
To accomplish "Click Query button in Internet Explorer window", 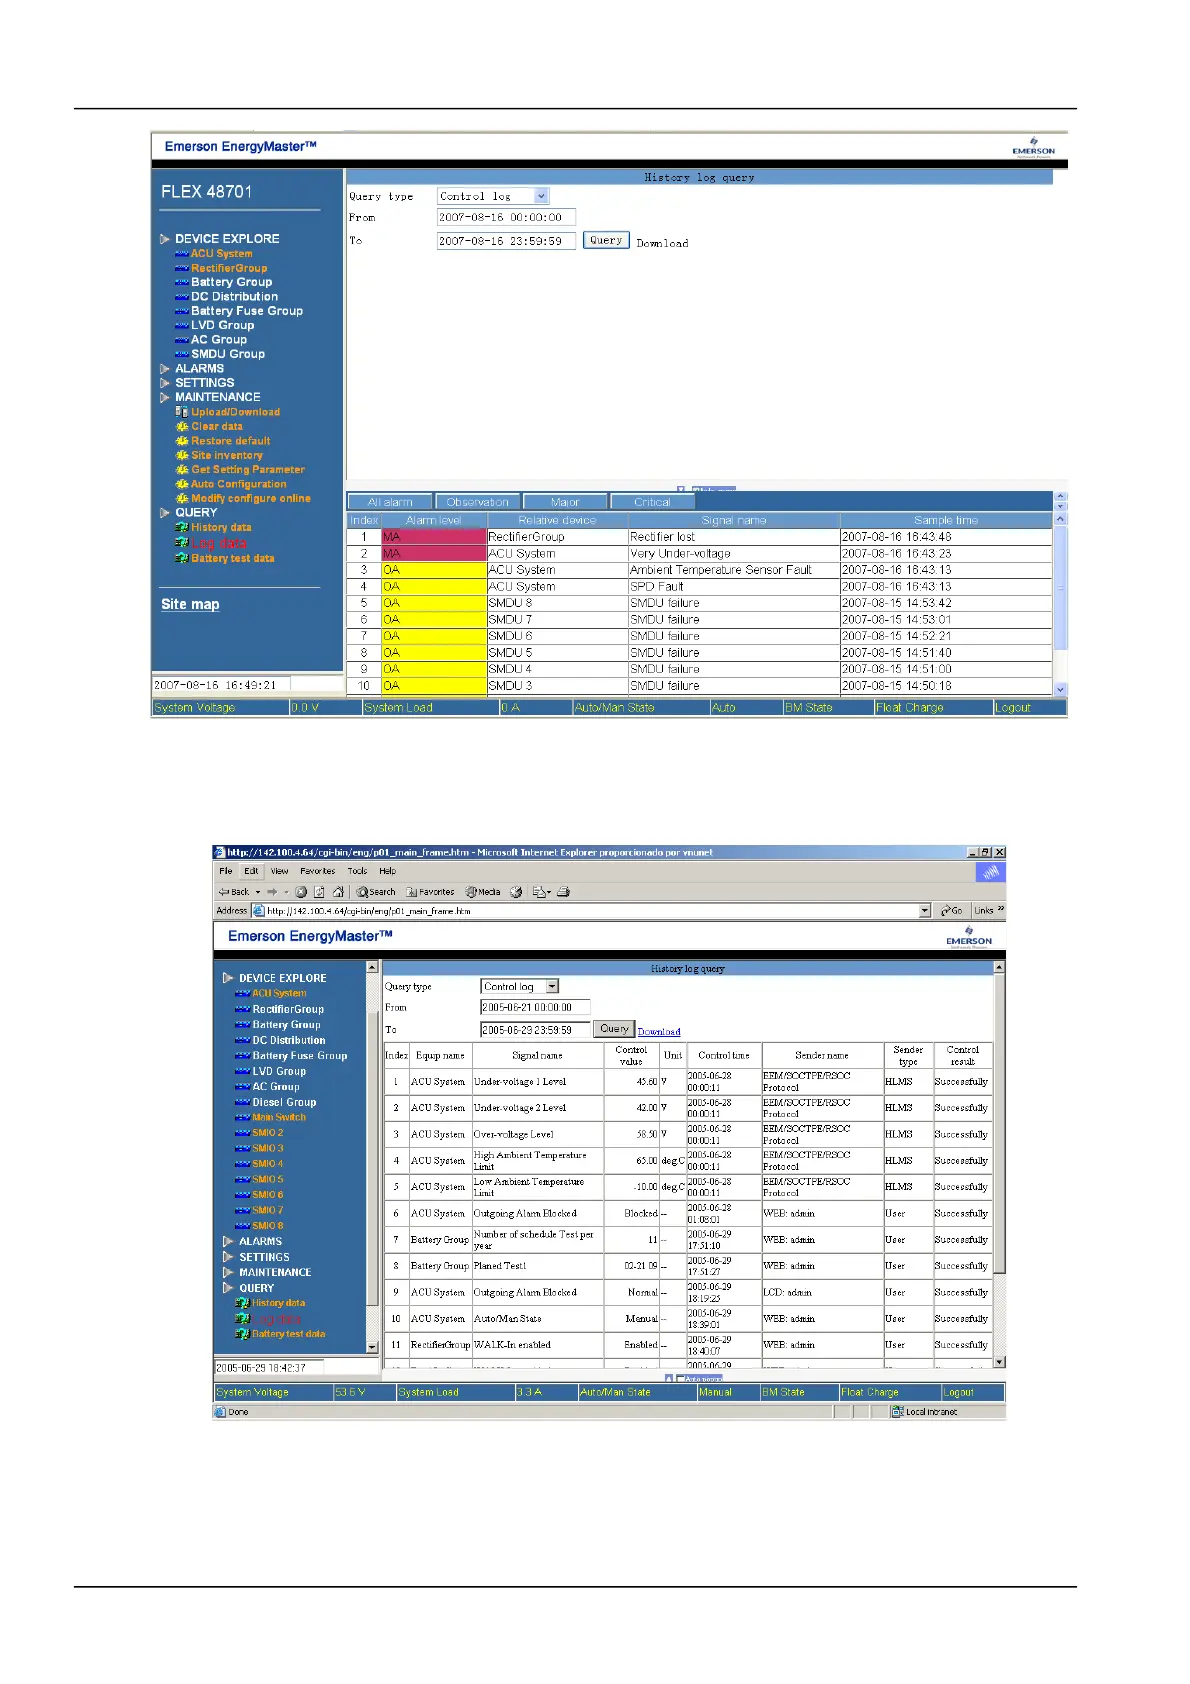I will (614, 1029).
